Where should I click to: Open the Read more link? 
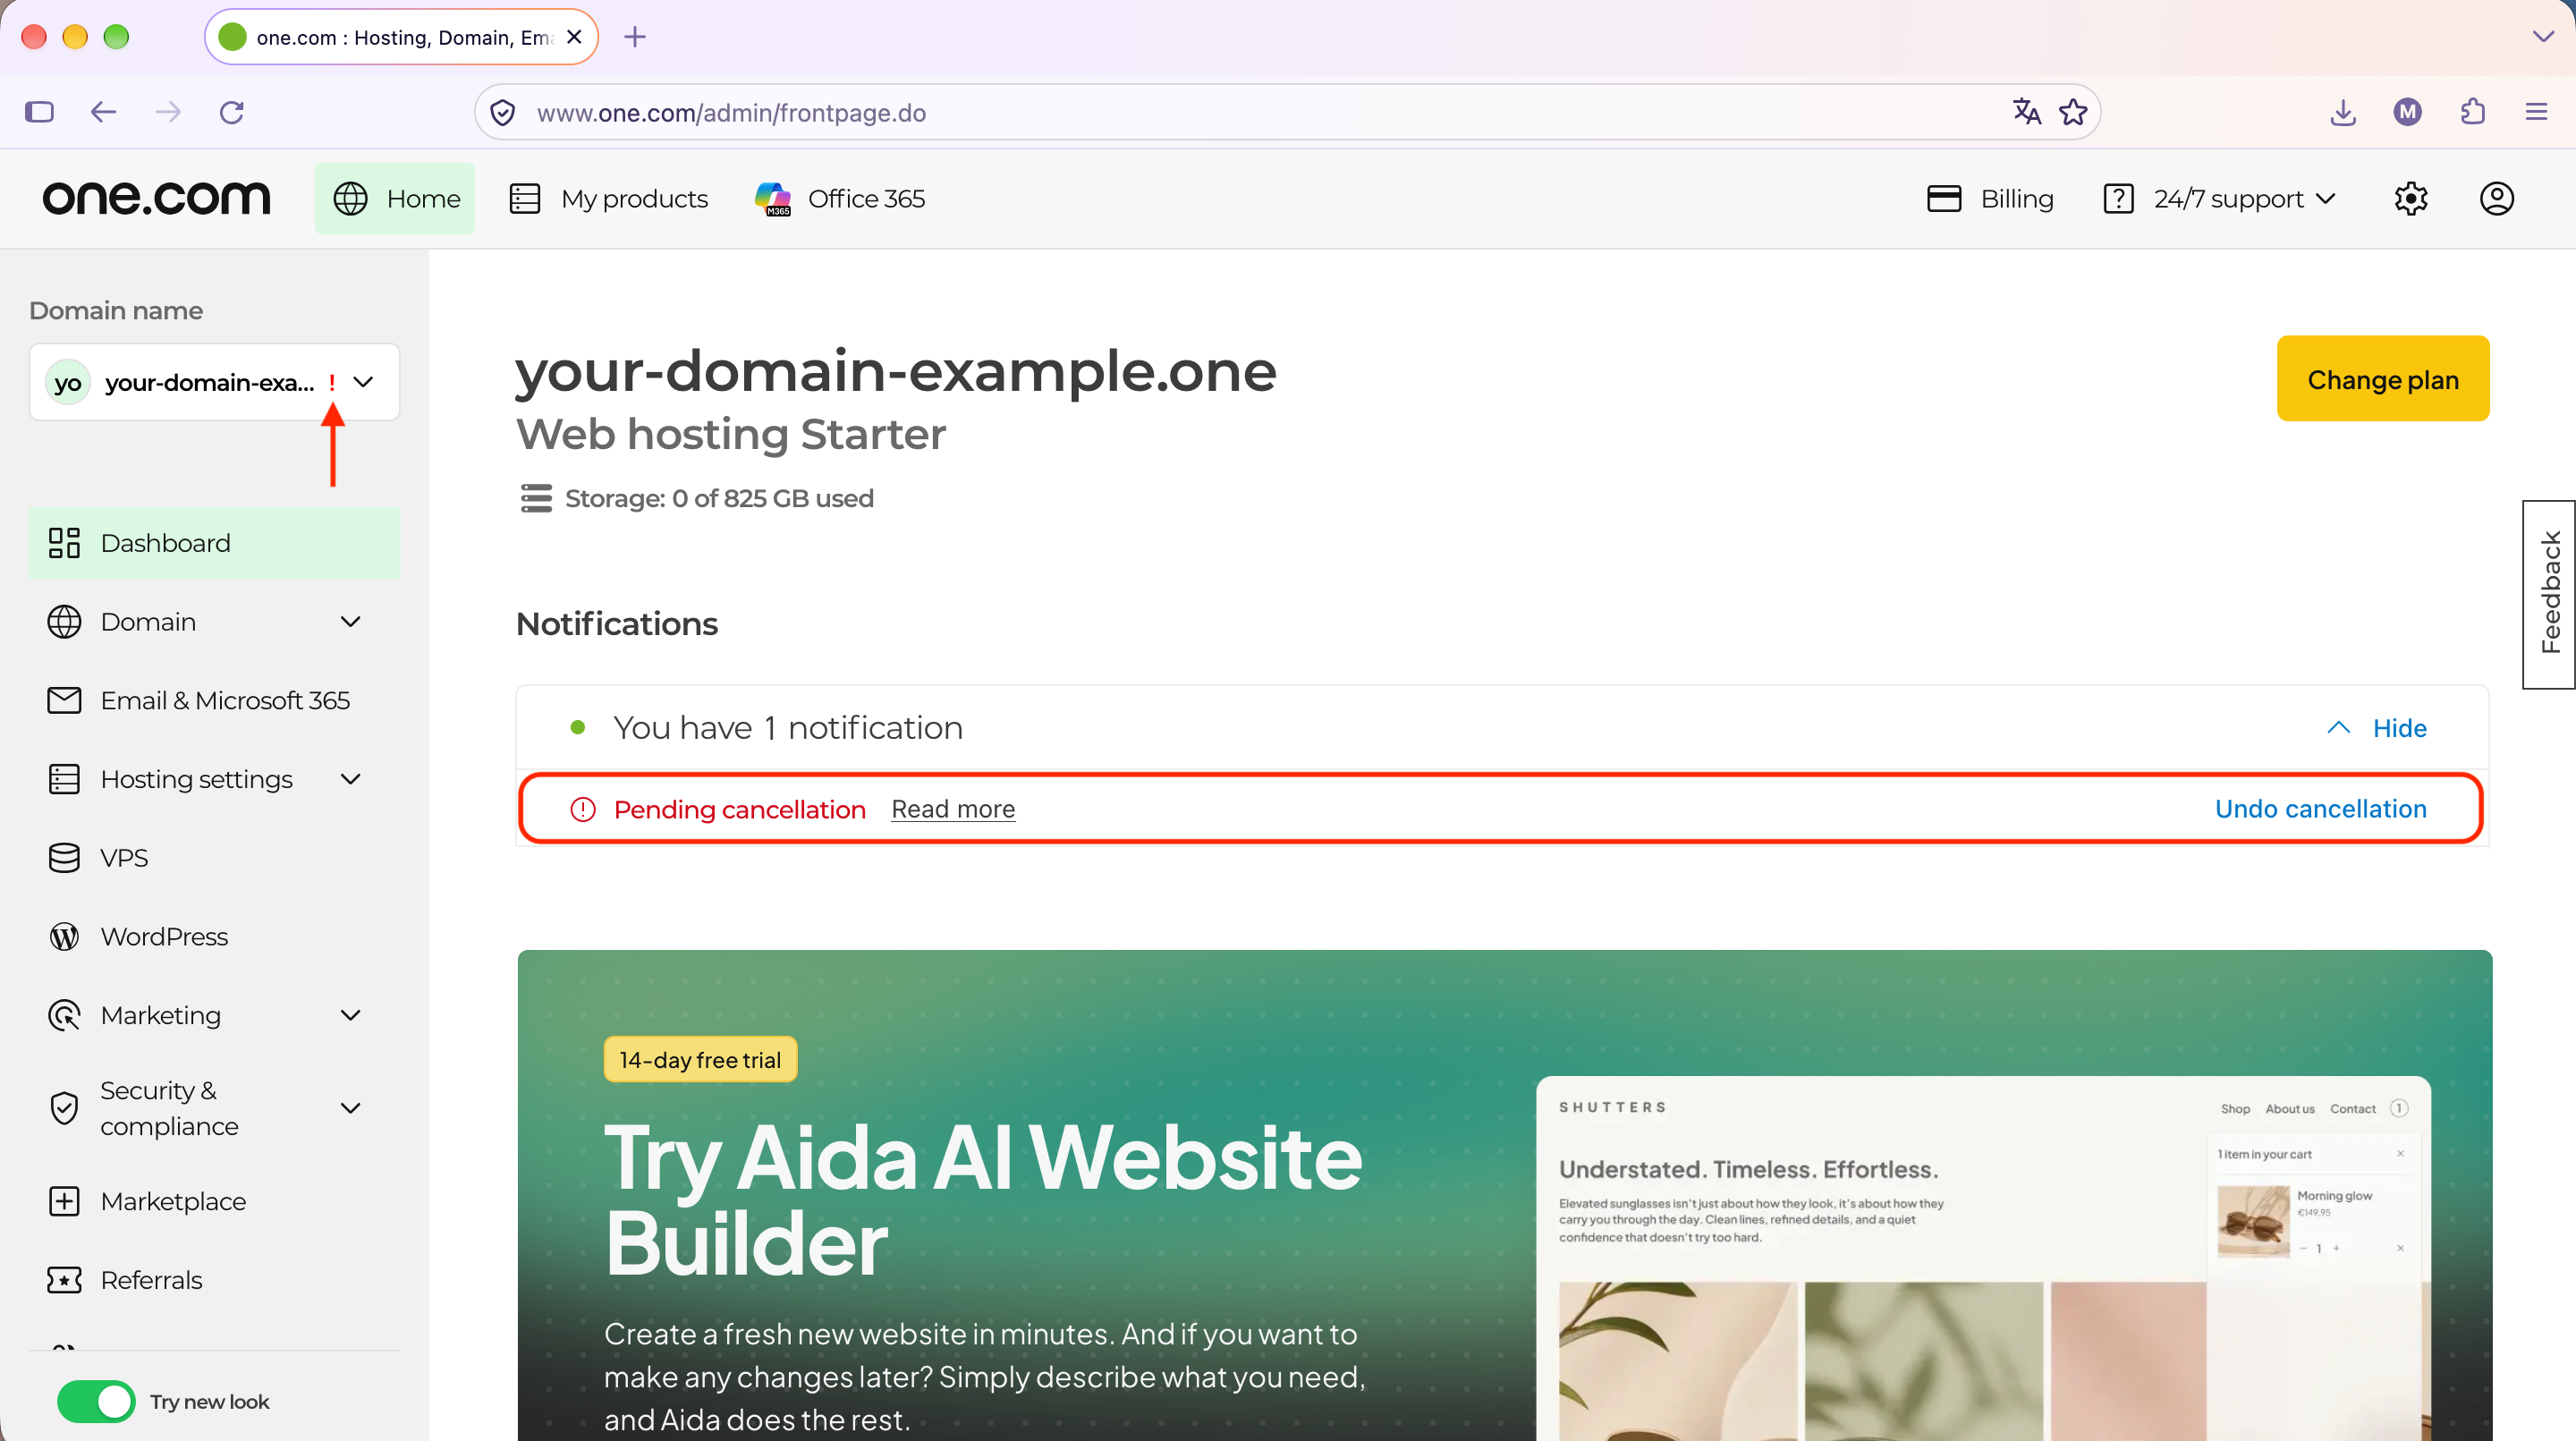(x=953, y=809)
